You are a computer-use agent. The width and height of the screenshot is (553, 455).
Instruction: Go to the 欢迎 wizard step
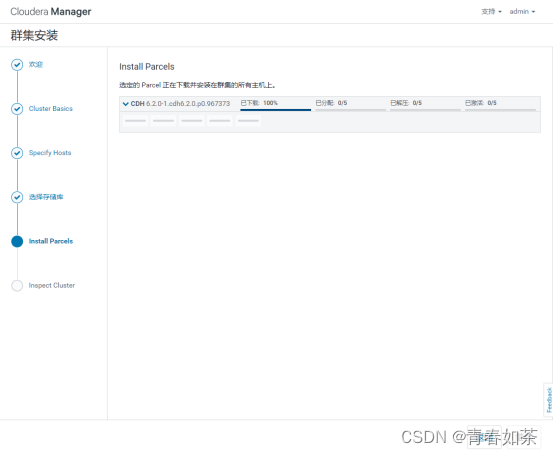tap(36, 65)
